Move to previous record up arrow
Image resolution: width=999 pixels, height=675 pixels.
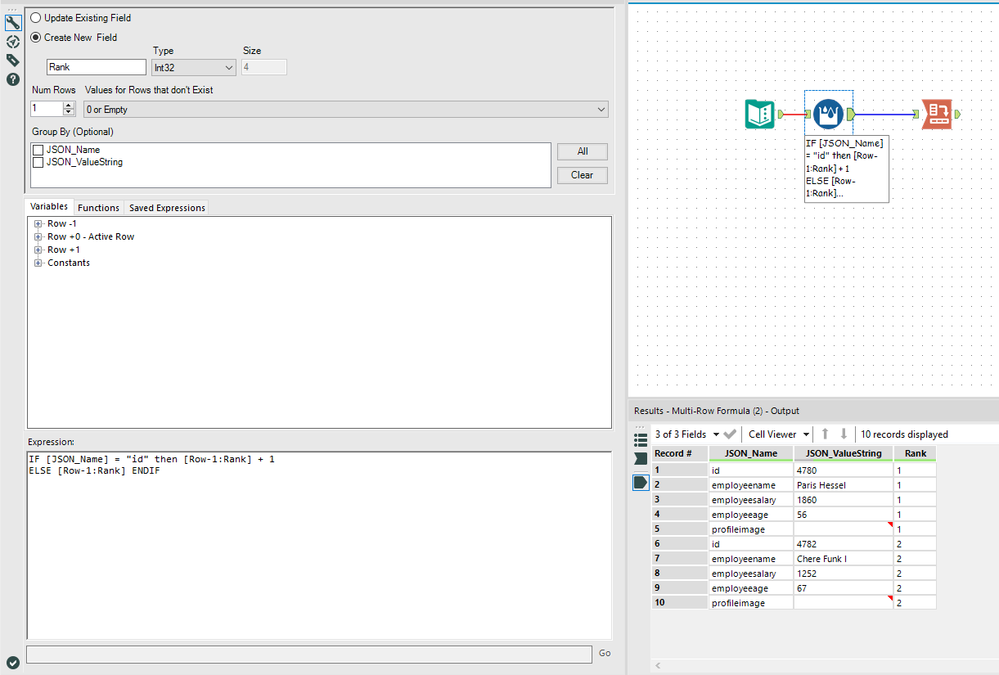825,434
